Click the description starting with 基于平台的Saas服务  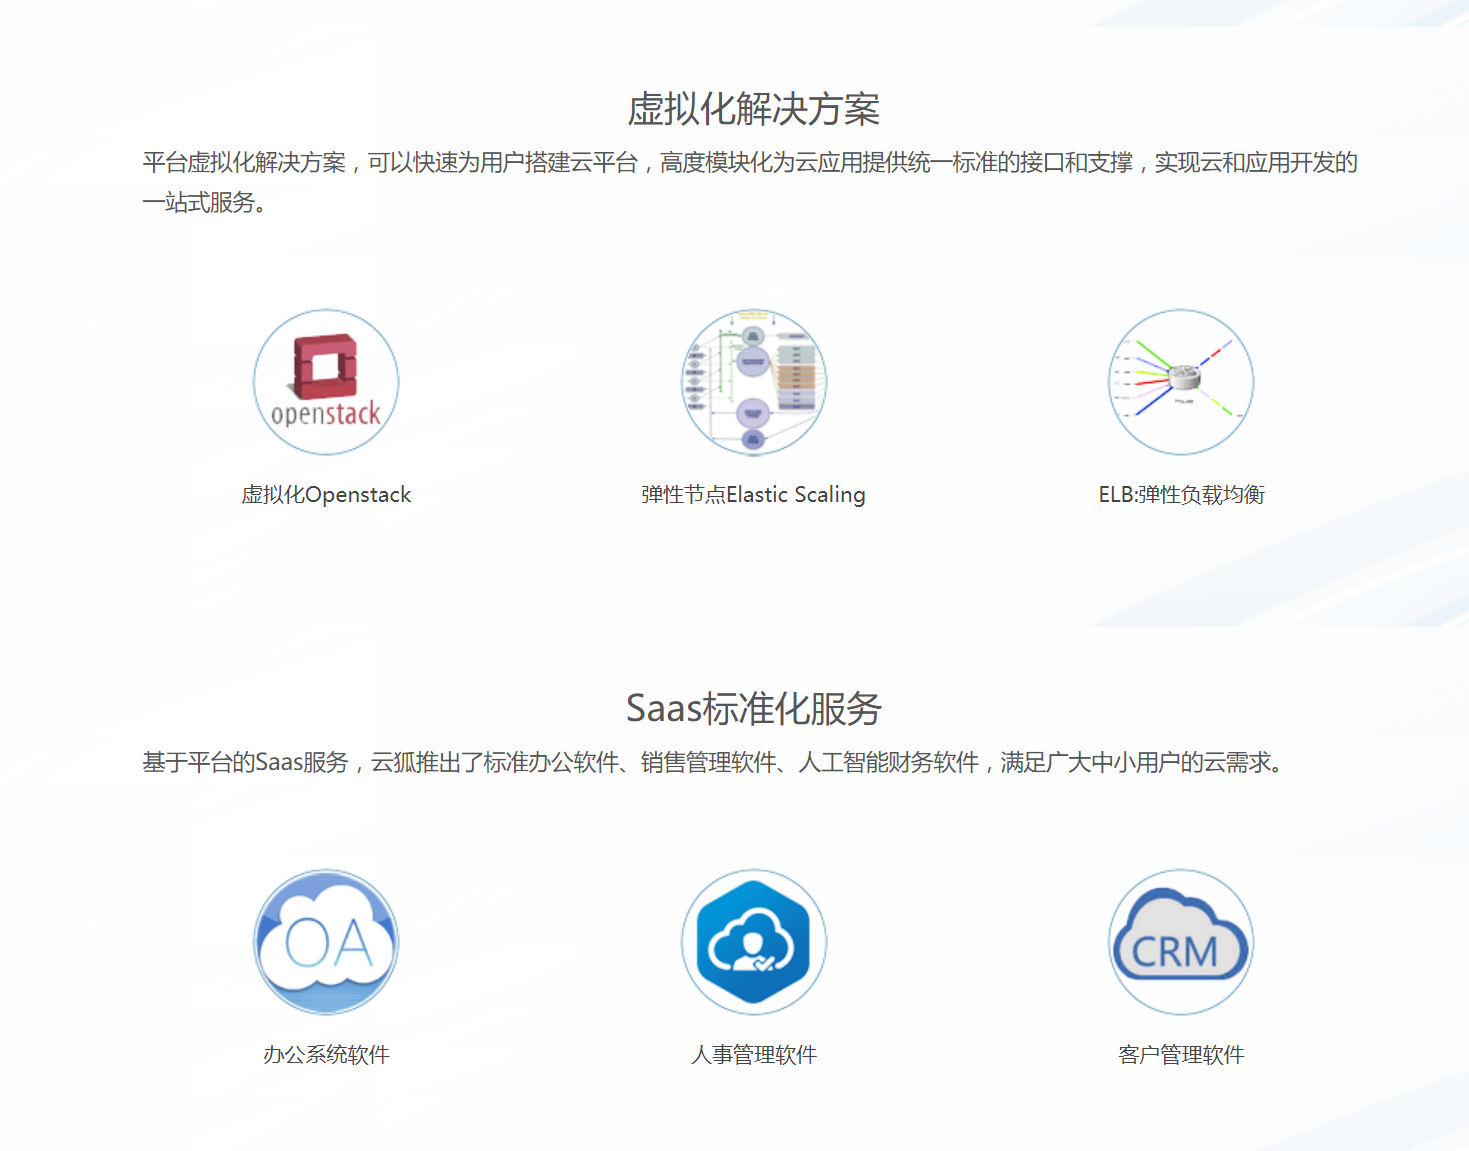[715, 763]
